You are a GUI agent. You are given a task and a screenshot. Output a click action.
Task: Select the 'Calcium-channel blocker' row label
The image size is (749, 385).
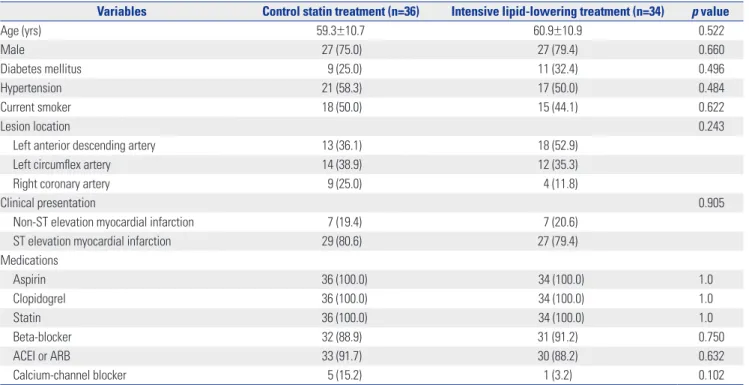pyautogui.click(x=70, y=375)
